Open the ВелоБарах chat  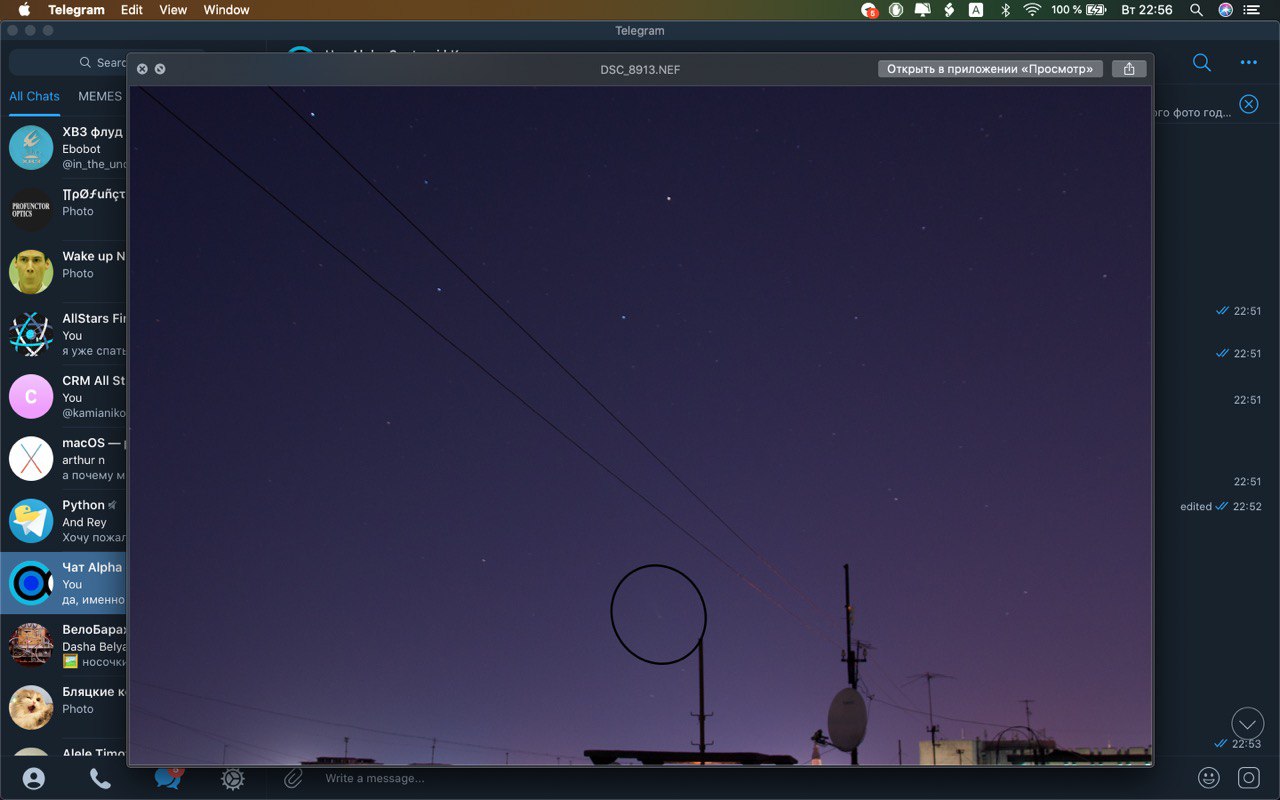click(x=64, y=645)
